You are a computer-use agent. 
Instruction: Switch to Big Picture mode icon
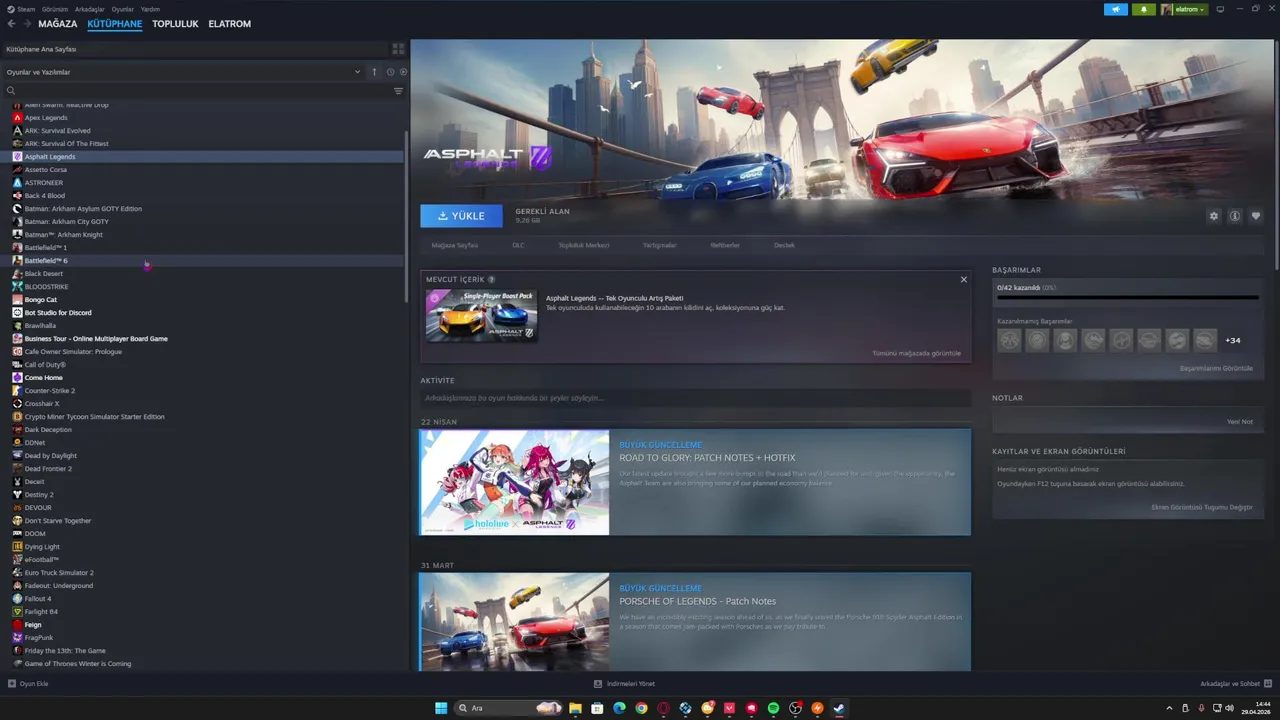[x=1220, y=9]
